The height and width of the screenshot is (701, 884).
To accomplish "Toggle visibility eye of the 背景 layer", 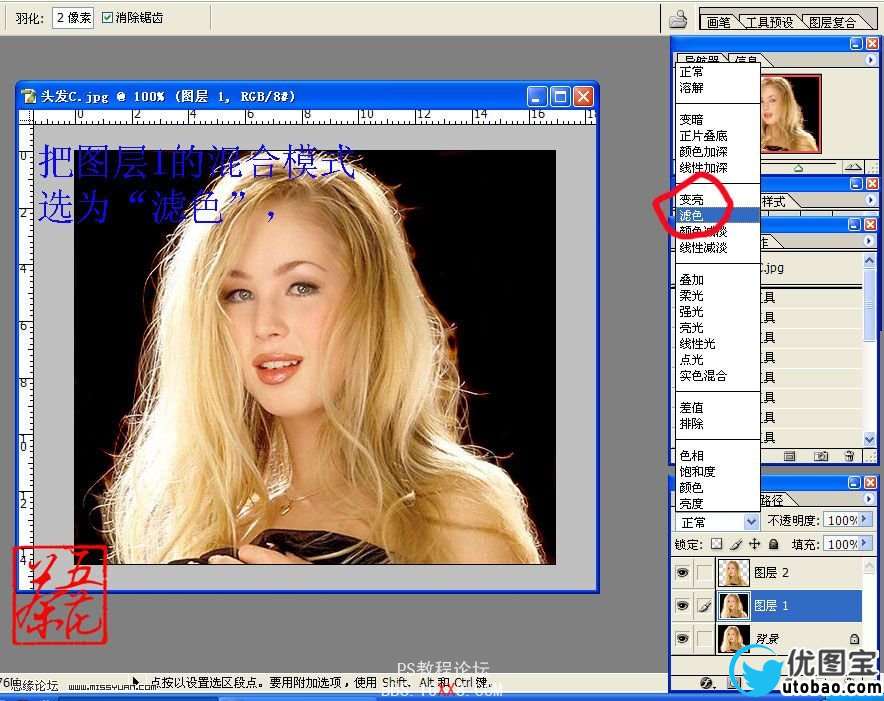I will tap(682, 638).
